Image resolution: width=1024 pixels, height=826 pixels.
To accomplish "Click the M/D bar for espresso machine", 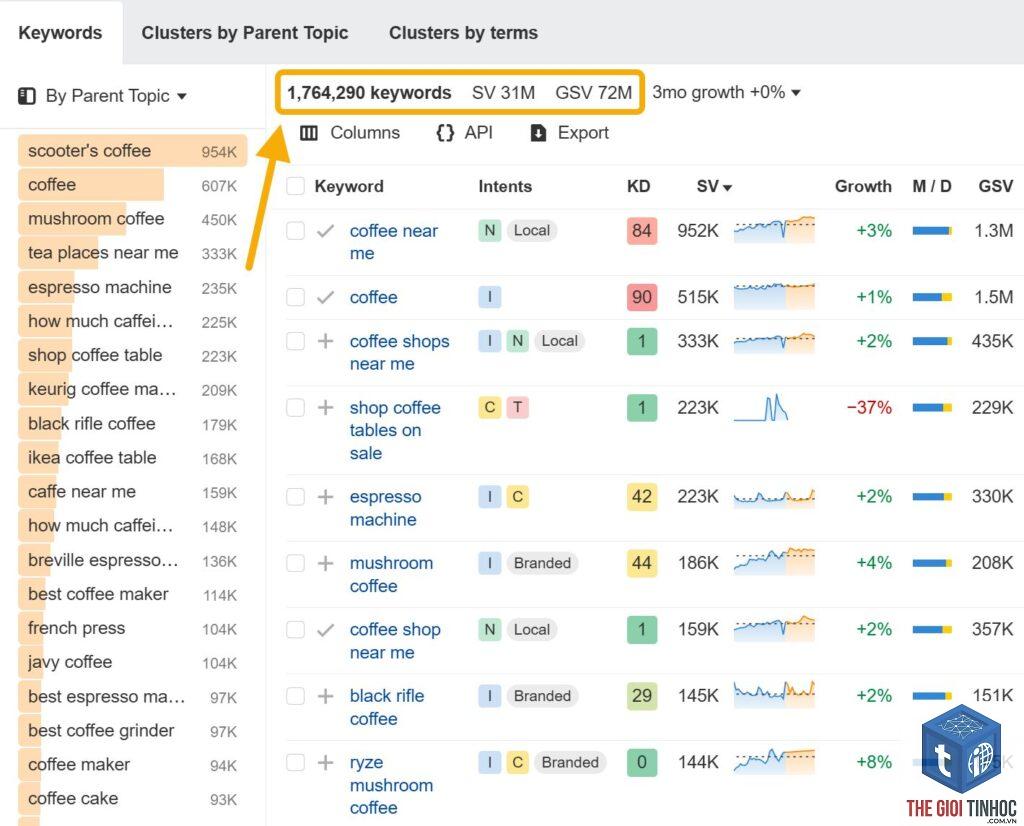I will pyautogui.click(x=932, y=497).
